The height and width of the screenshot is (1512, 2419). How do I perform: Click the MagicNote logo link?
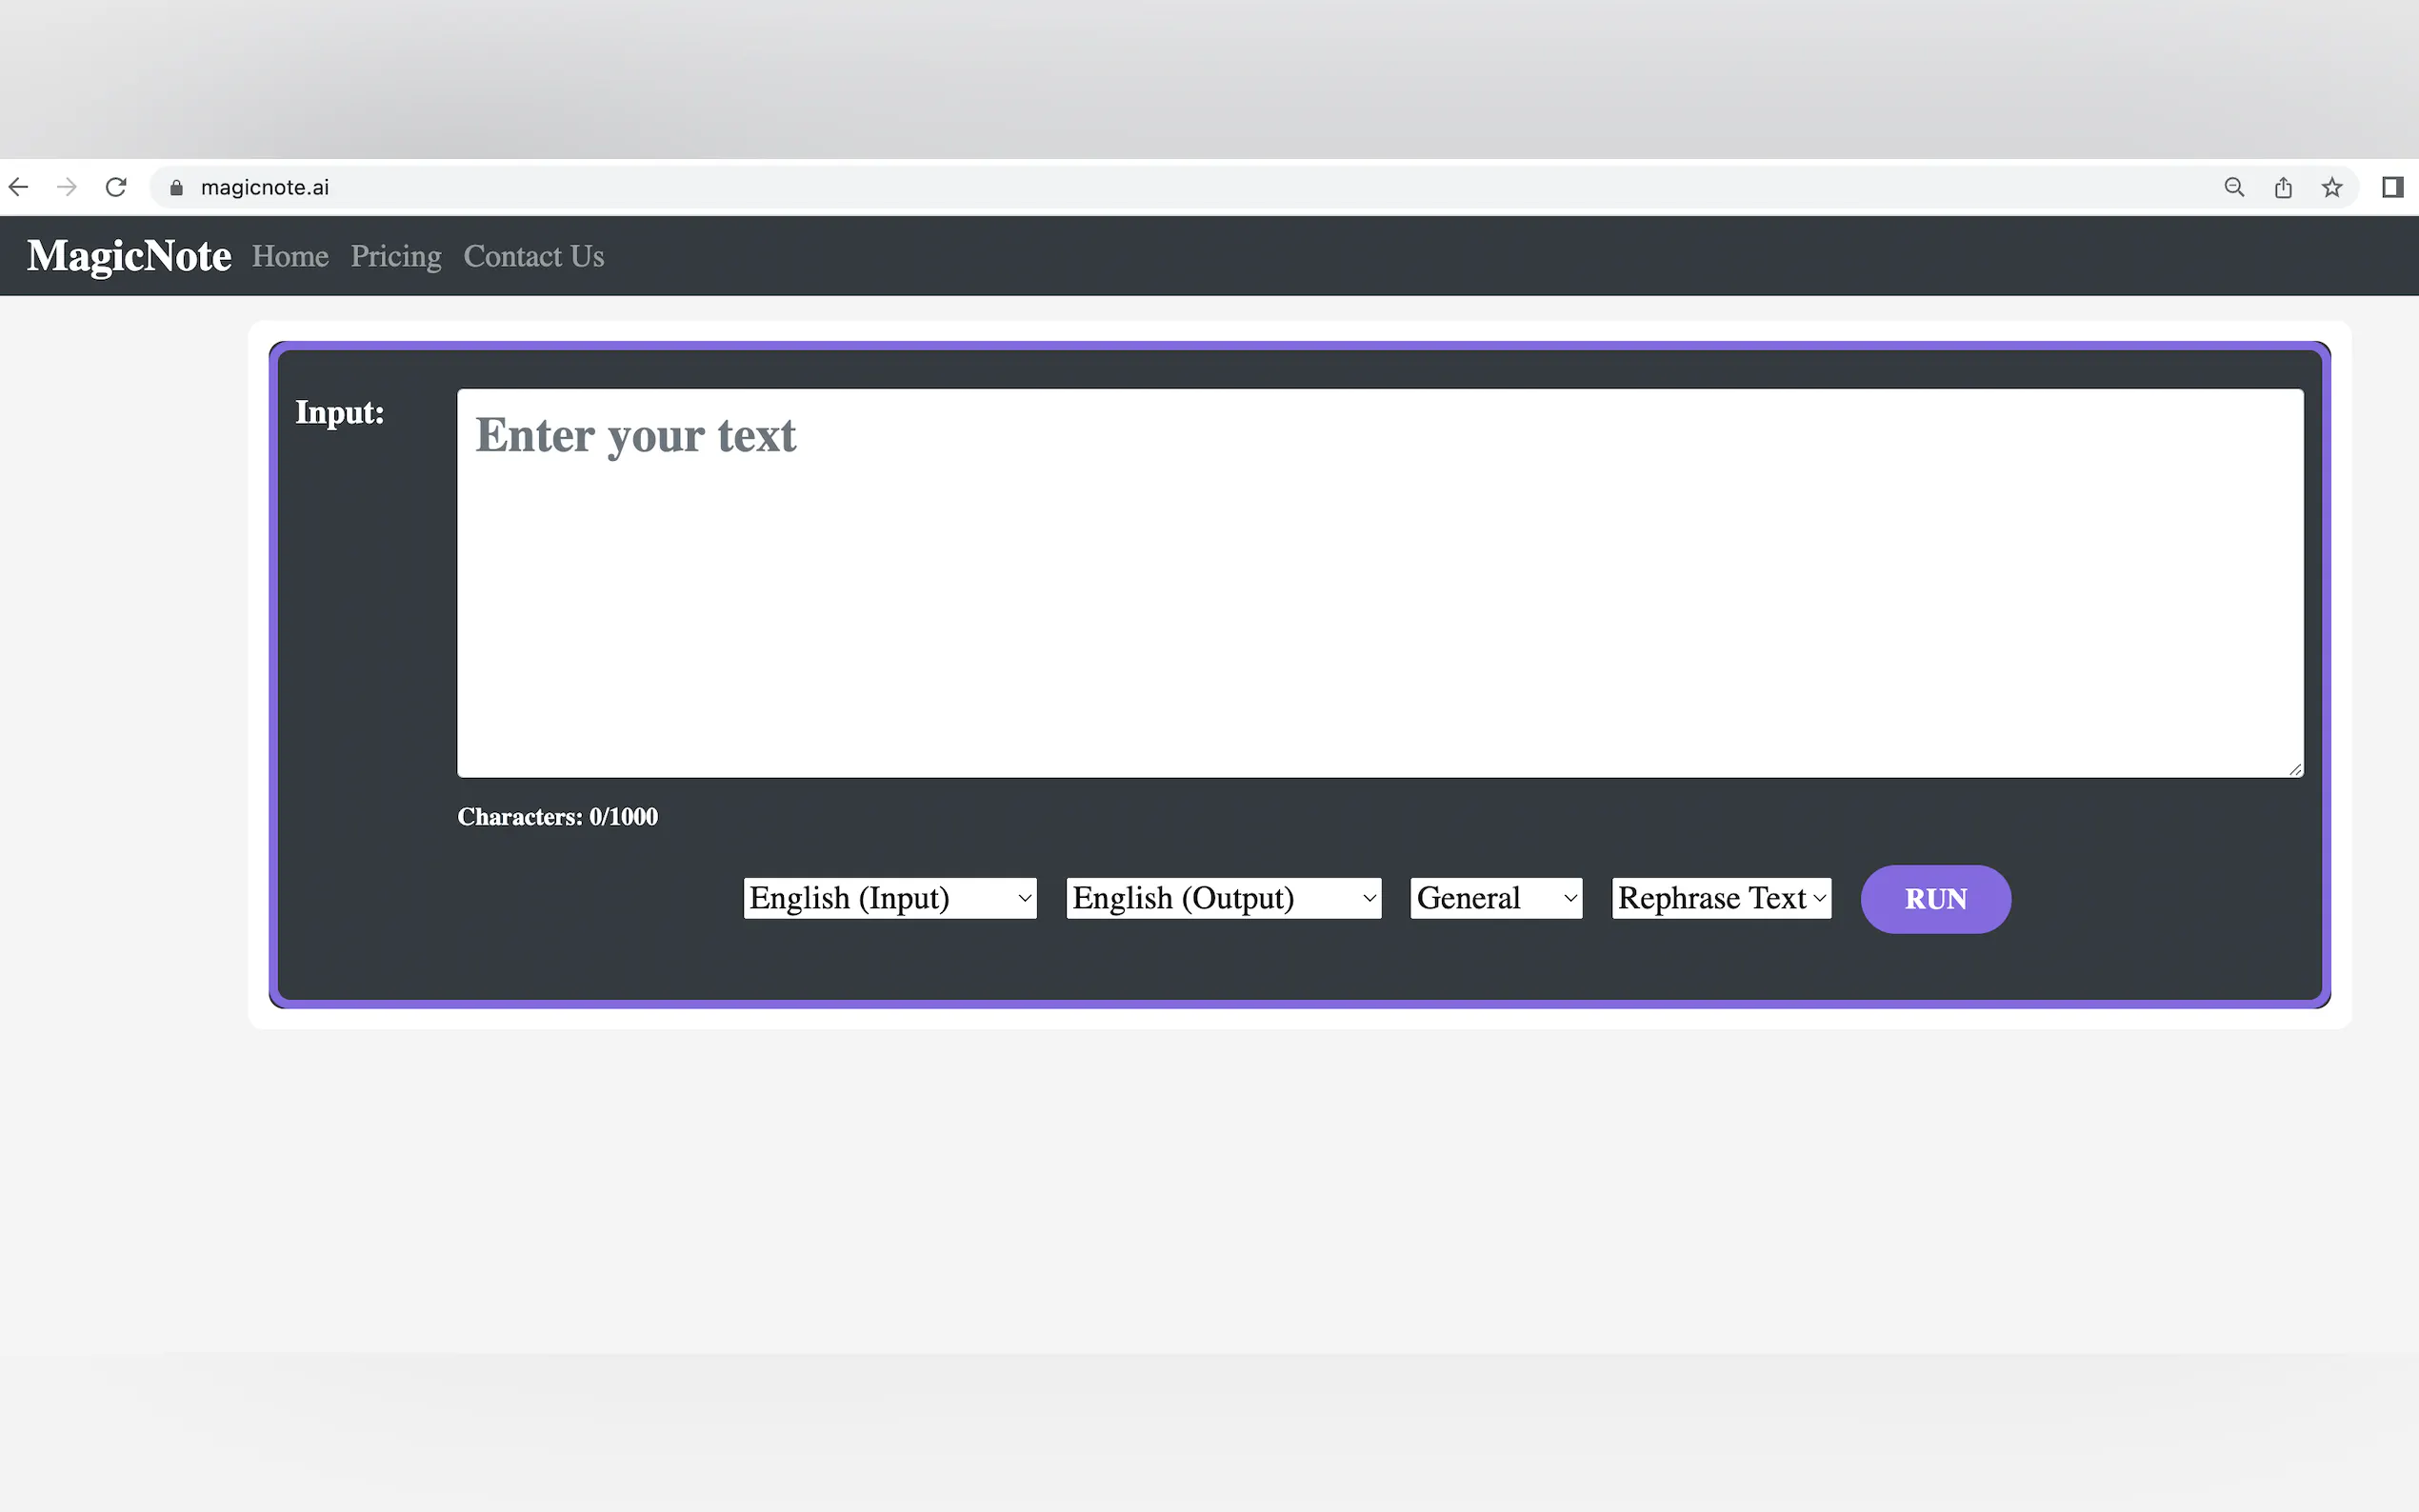pyautogui.click(x=129, y=256)
